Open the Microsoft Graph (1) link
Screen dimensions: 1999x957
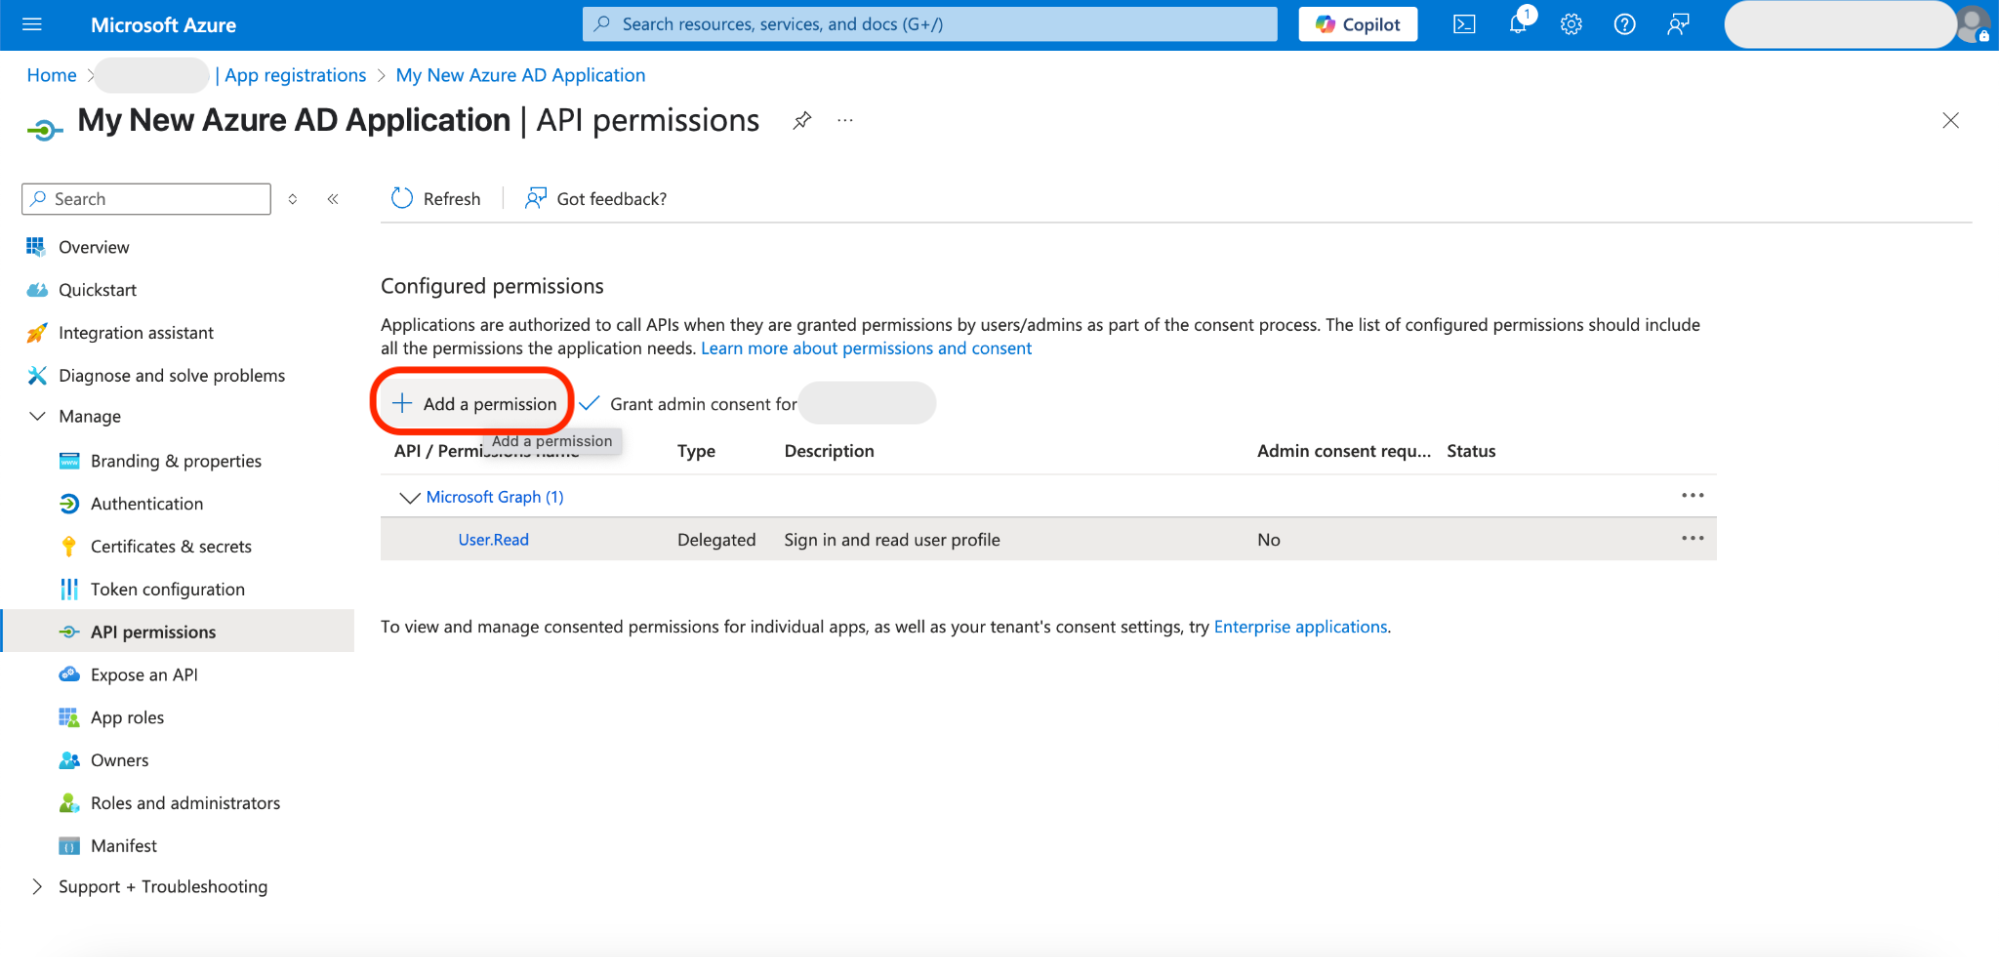(x=495, y=497)
